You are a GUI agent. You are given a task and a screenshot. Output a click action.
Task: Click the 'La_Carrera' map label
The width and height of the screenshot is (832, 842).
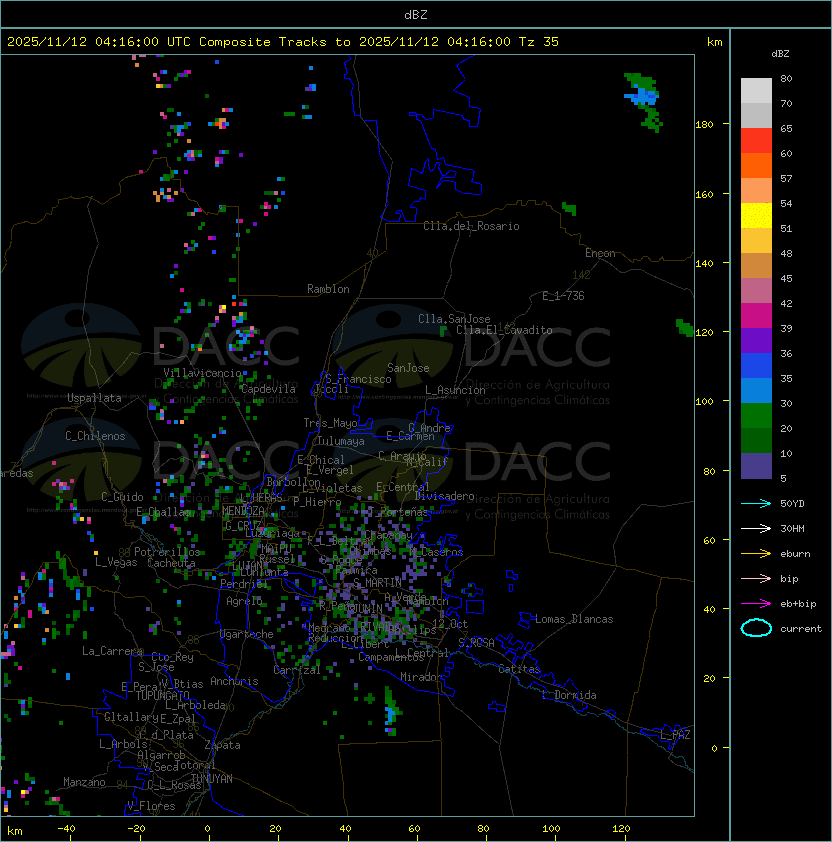point(113,651)
